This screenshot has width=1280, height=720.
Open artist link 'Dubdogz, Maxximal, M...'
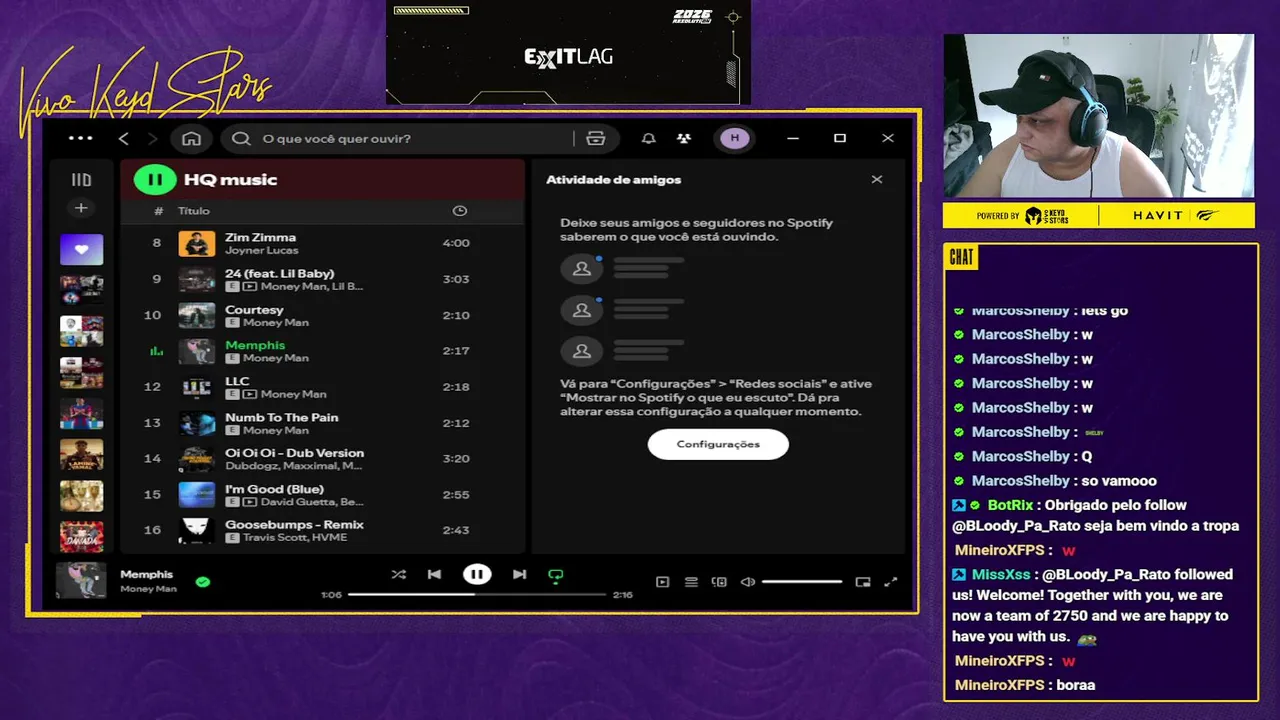(x=294, y=466)
